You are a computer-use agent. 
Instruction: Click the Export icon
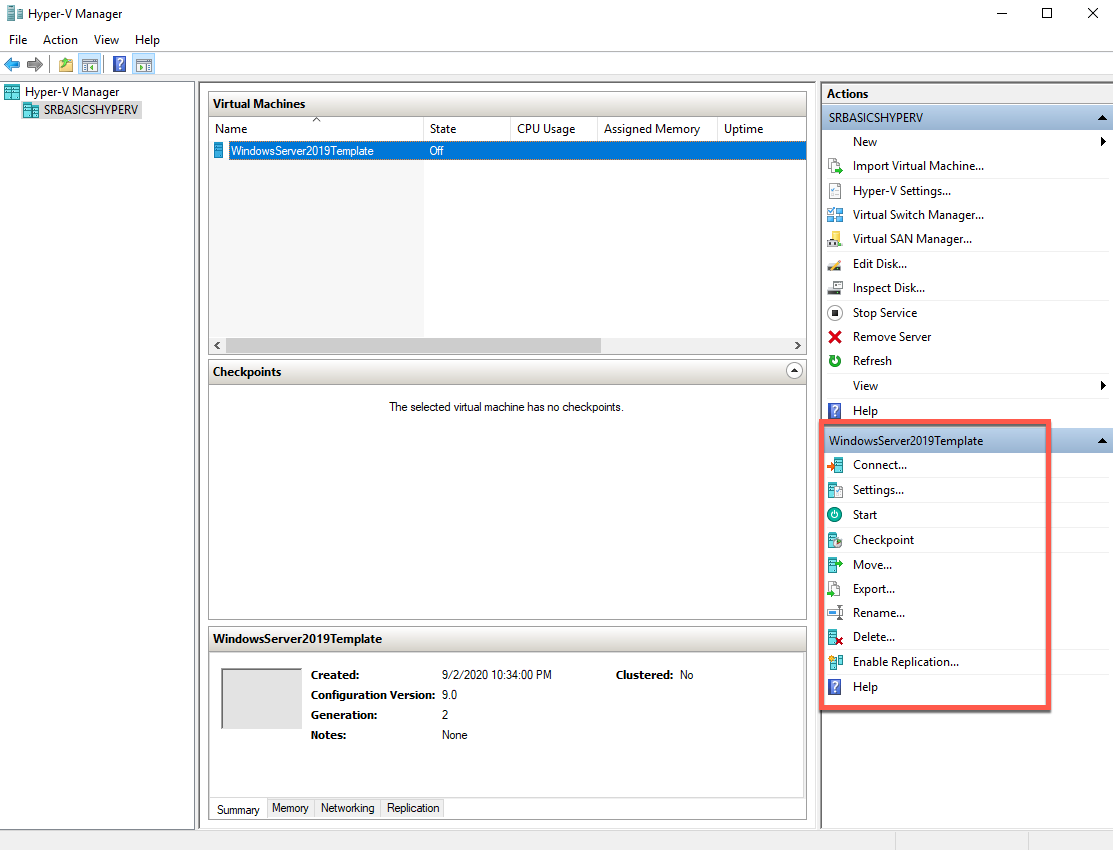(x=835, y=589)
